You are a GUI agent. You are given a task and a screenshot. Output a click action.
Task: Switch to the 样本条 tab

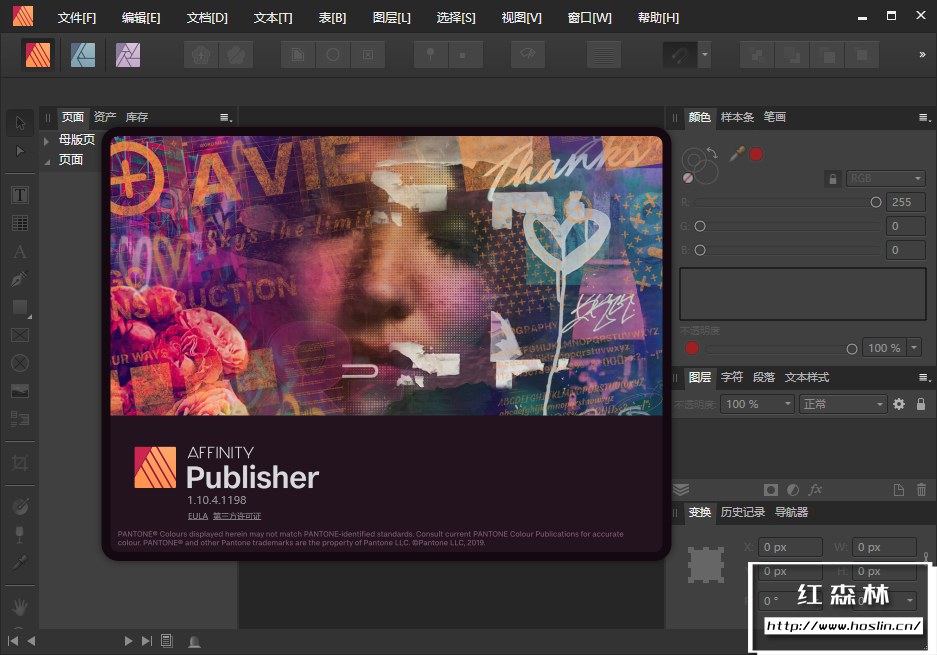click(x=738, y=117)
